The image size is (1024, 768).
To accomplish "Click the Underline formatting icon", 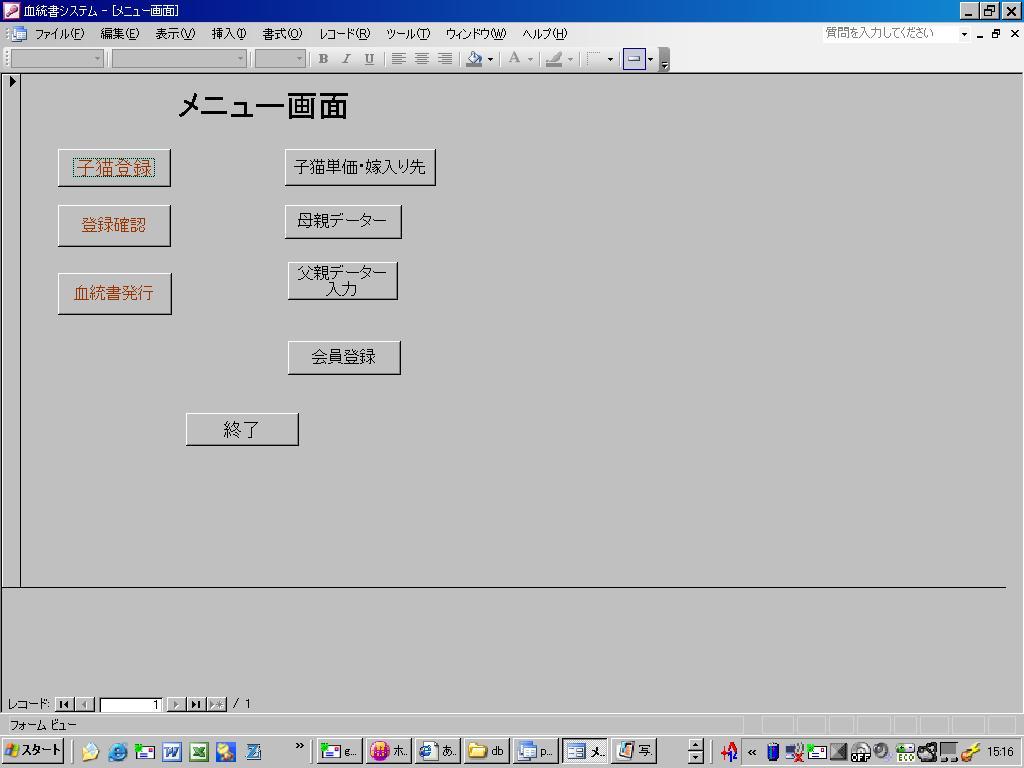I will point(369,59).
